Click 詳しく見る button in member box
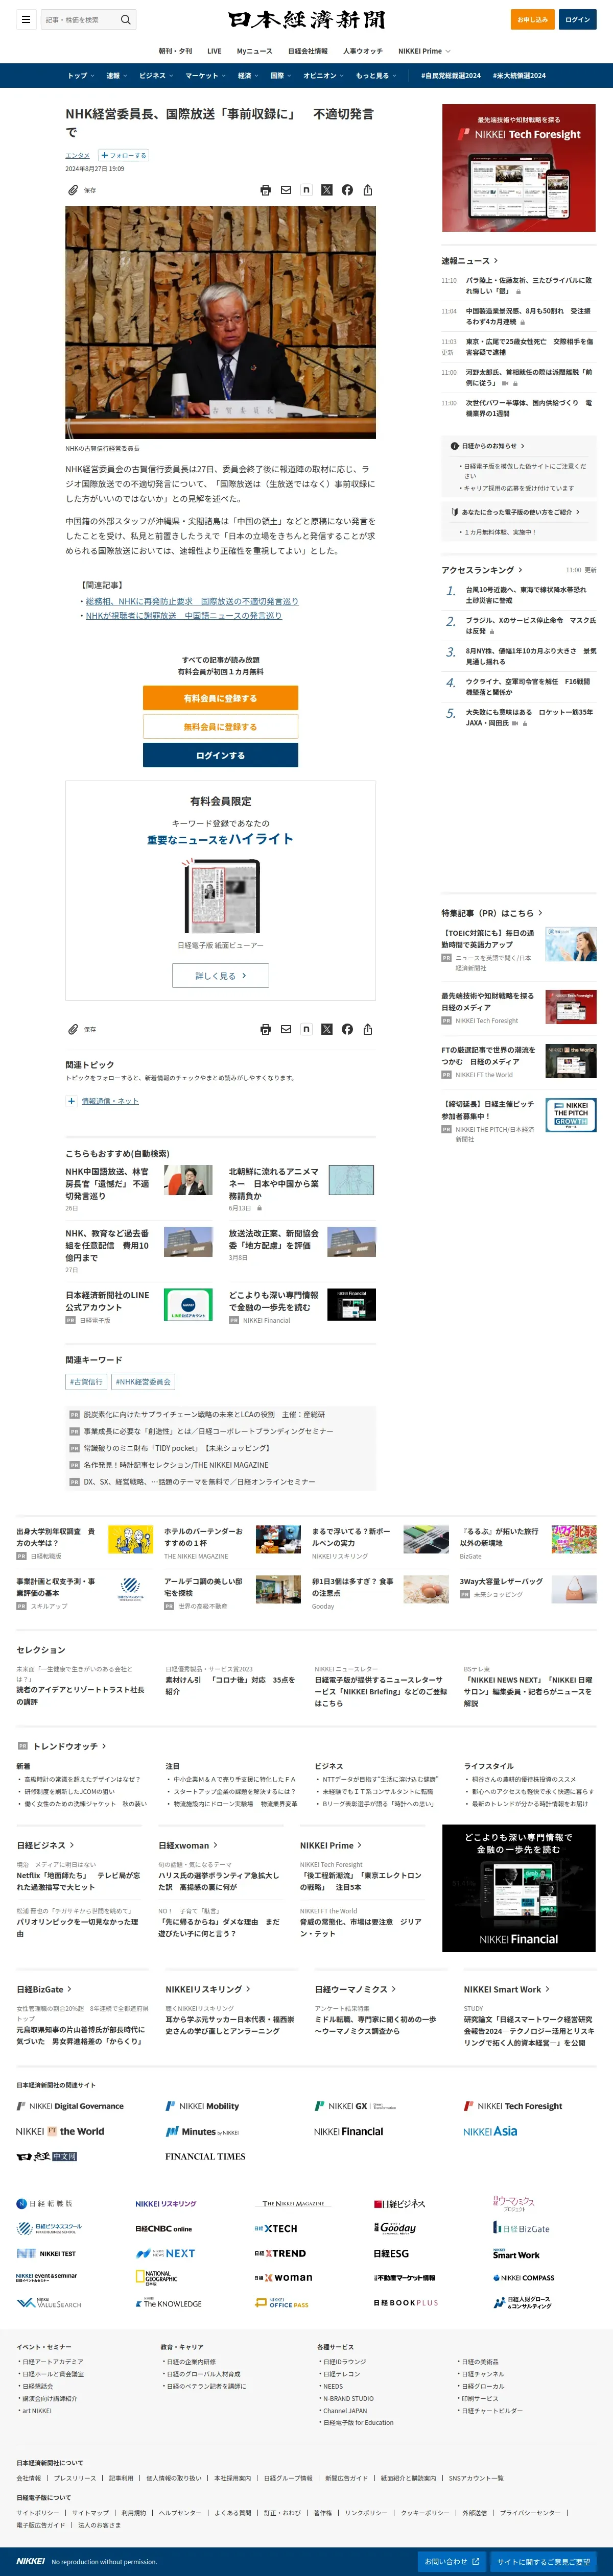 coord(220,975)
